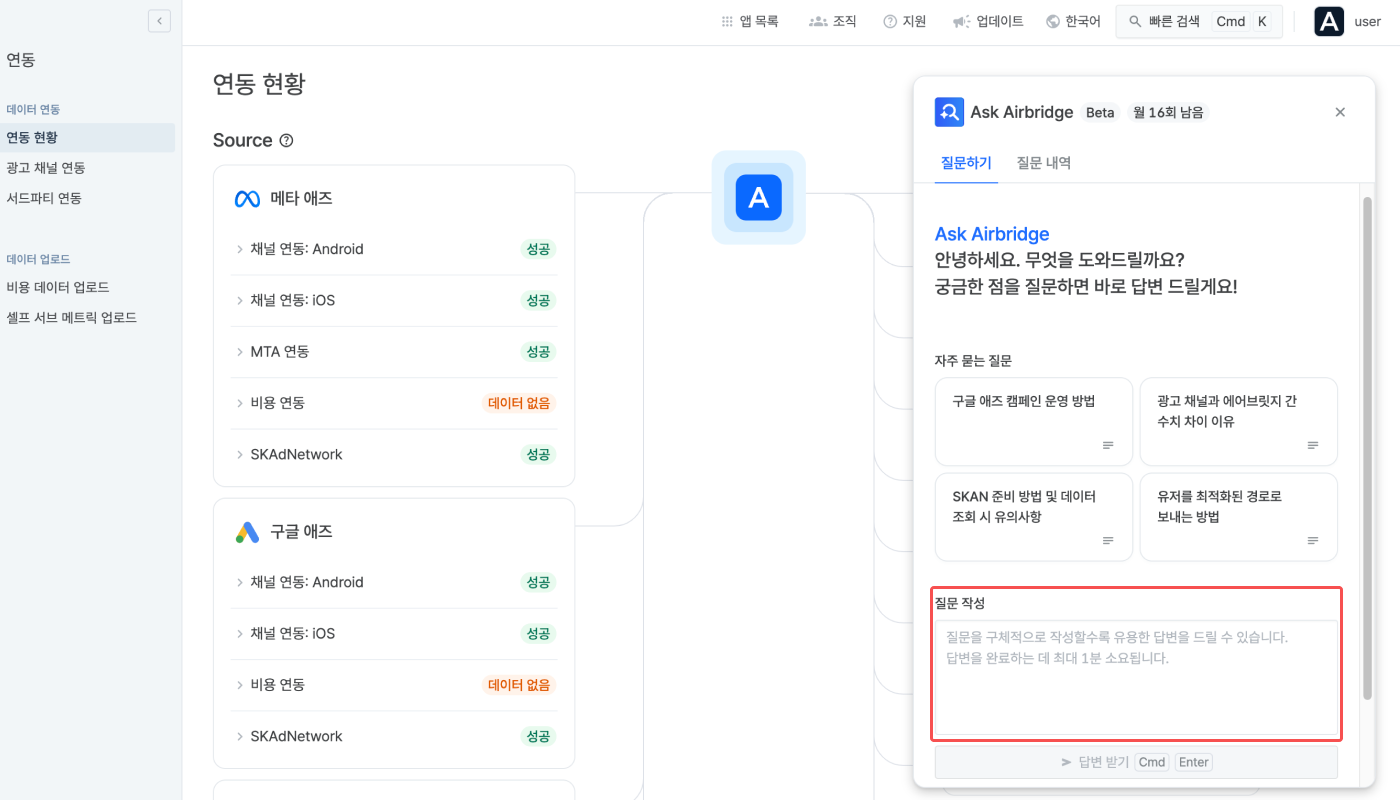The width and height of the screenshot is (1400, 800).
Task: Click the Ask Airbridge panel scrollbar
Action: click(1368, 448)
